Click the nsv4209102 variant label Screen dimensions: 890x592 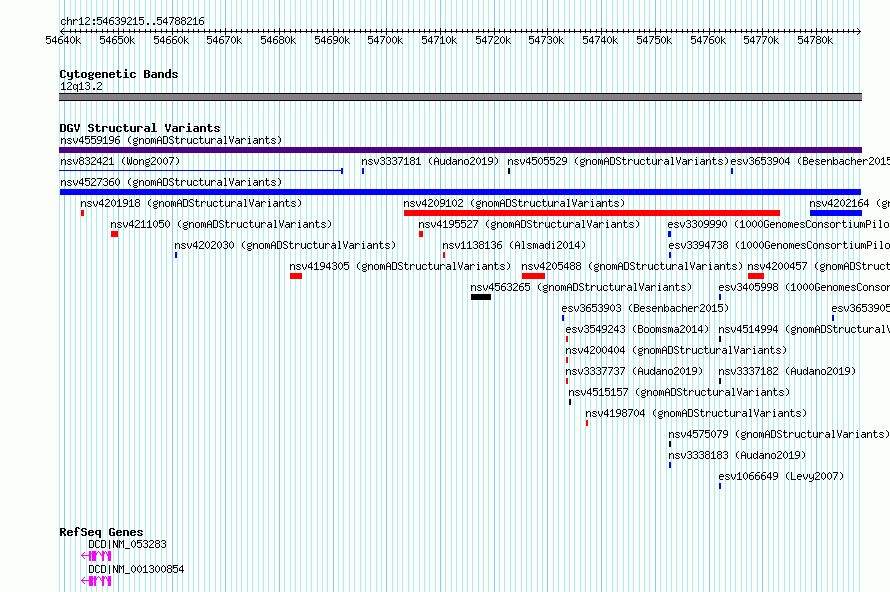(514, 203)
